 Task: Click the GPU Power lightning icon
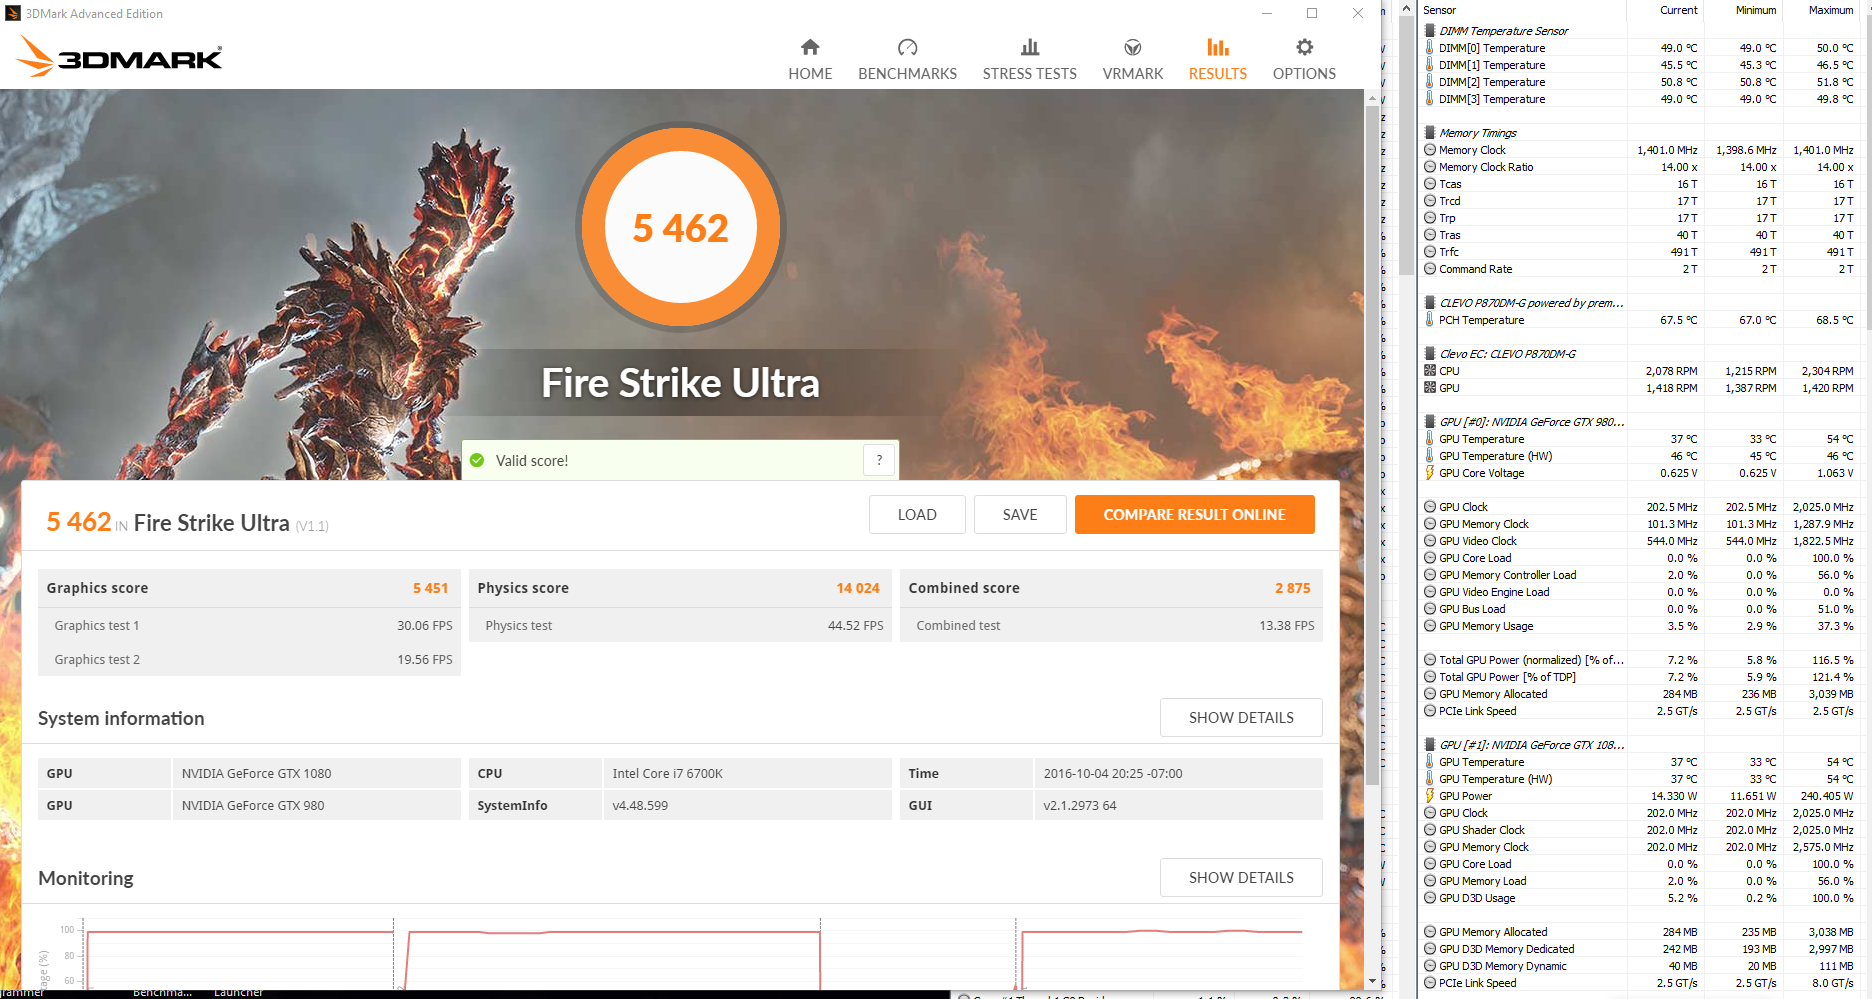[x=1430, y=796]
